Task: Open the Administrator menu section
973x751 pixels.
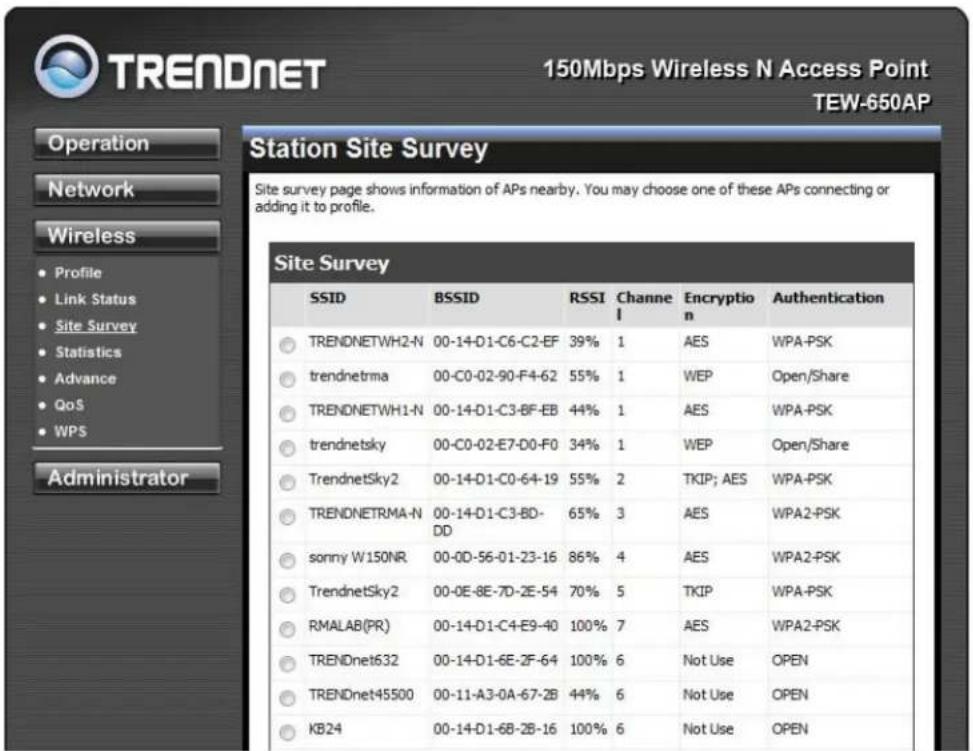Action: 127,478
